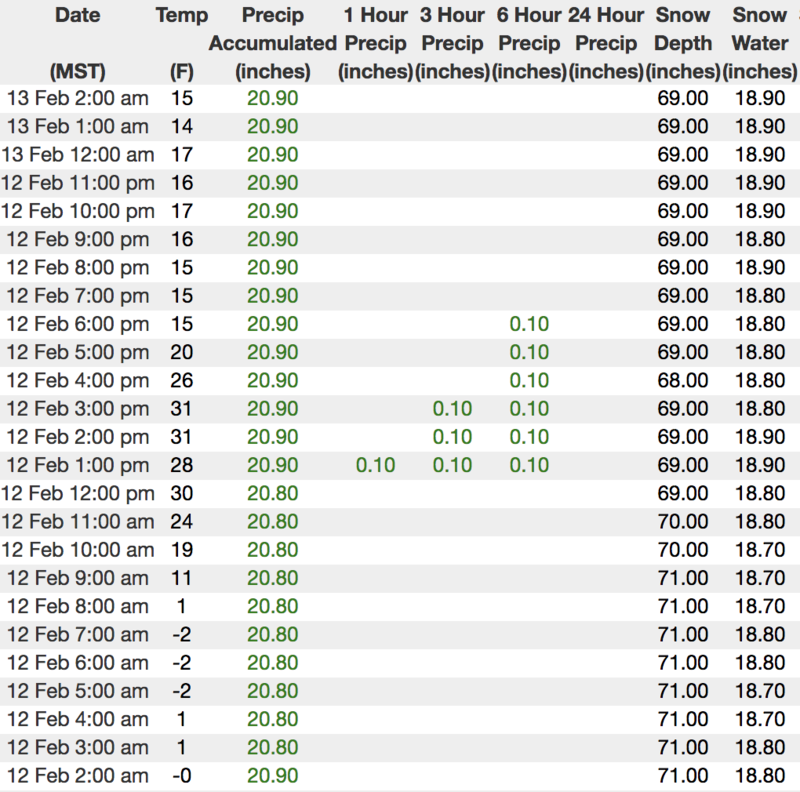Click the Date (MST) column header
The image size is (800, 792).
pos(77,43)
